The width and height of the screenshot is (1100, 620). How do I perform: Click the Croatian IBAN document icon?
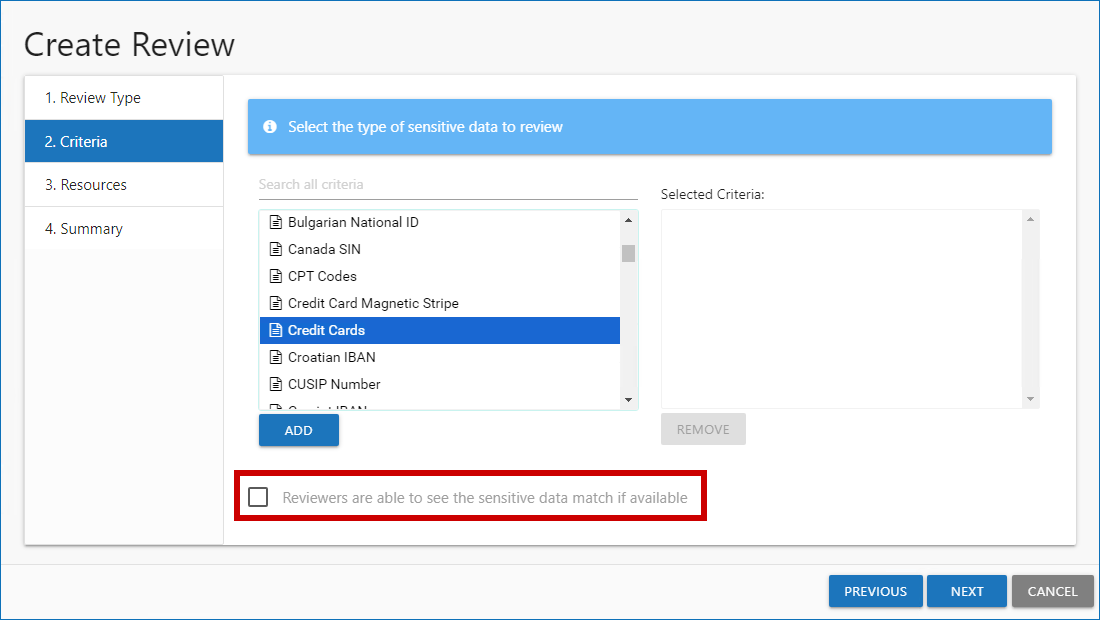277,357
